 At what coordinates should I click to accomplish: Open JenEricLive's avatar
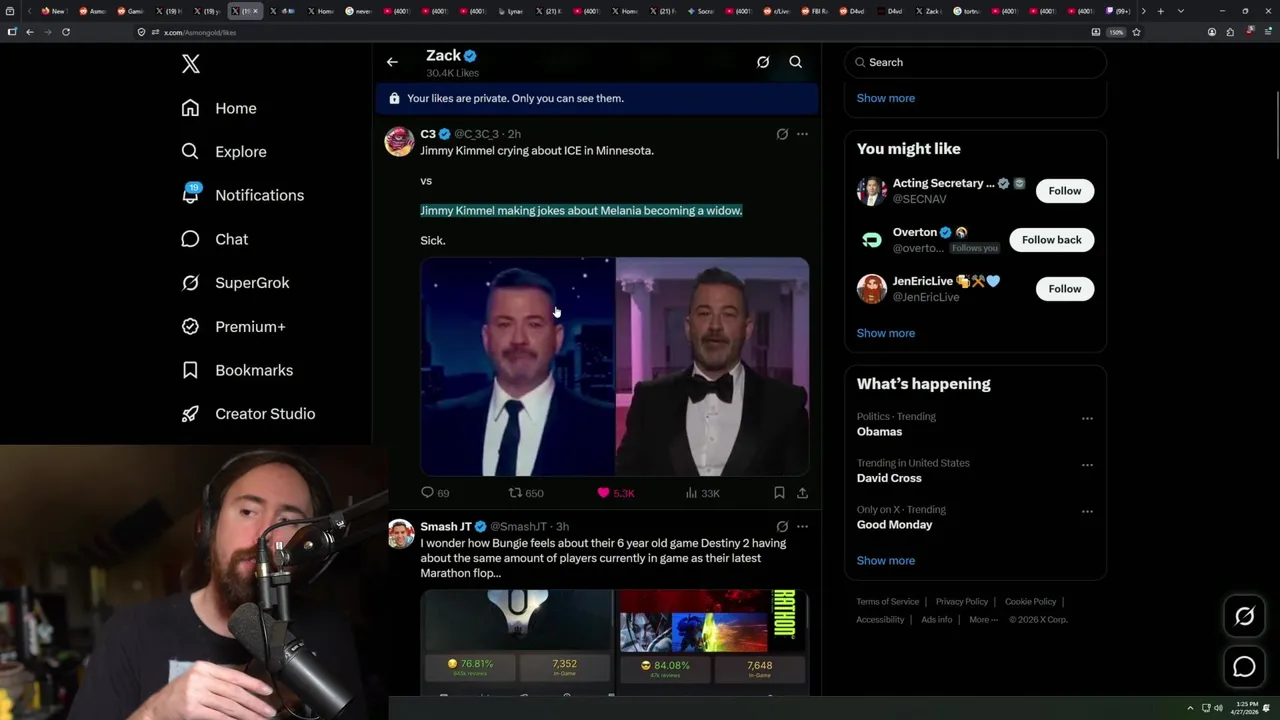(872, 289)
